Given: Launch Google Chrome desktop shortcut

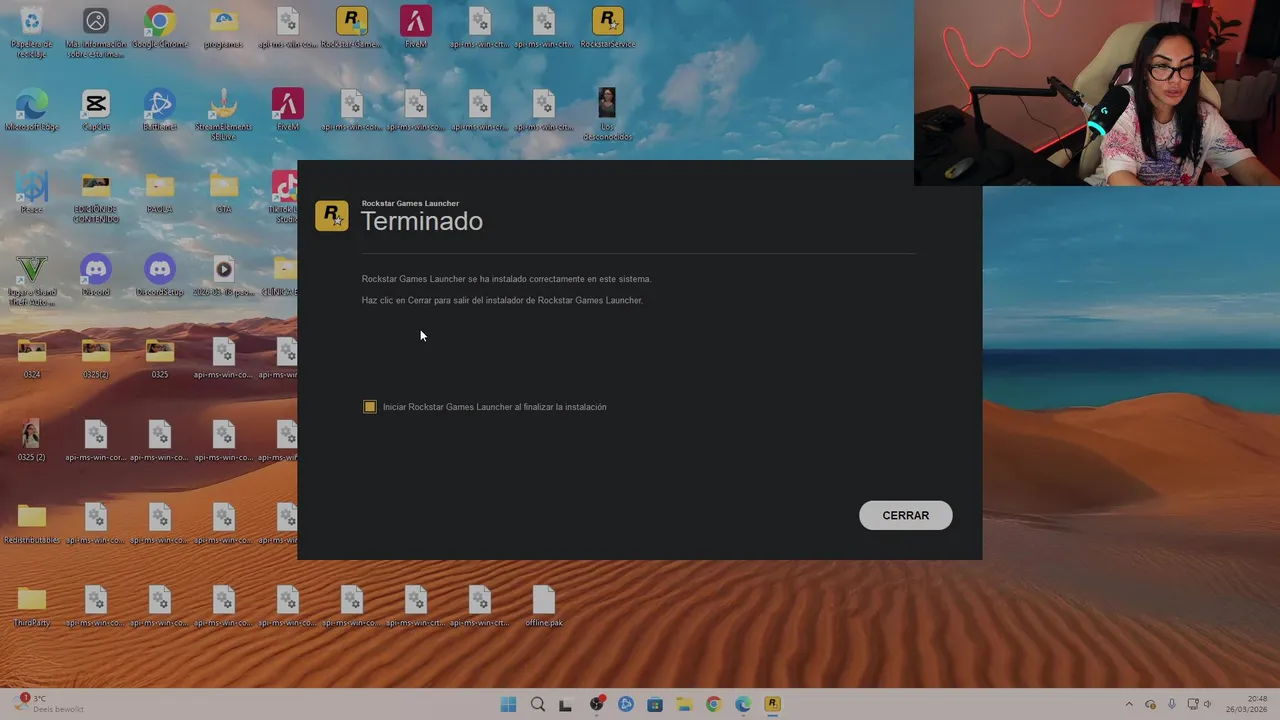Looking at the screenshot, I should tap(160, 28).
